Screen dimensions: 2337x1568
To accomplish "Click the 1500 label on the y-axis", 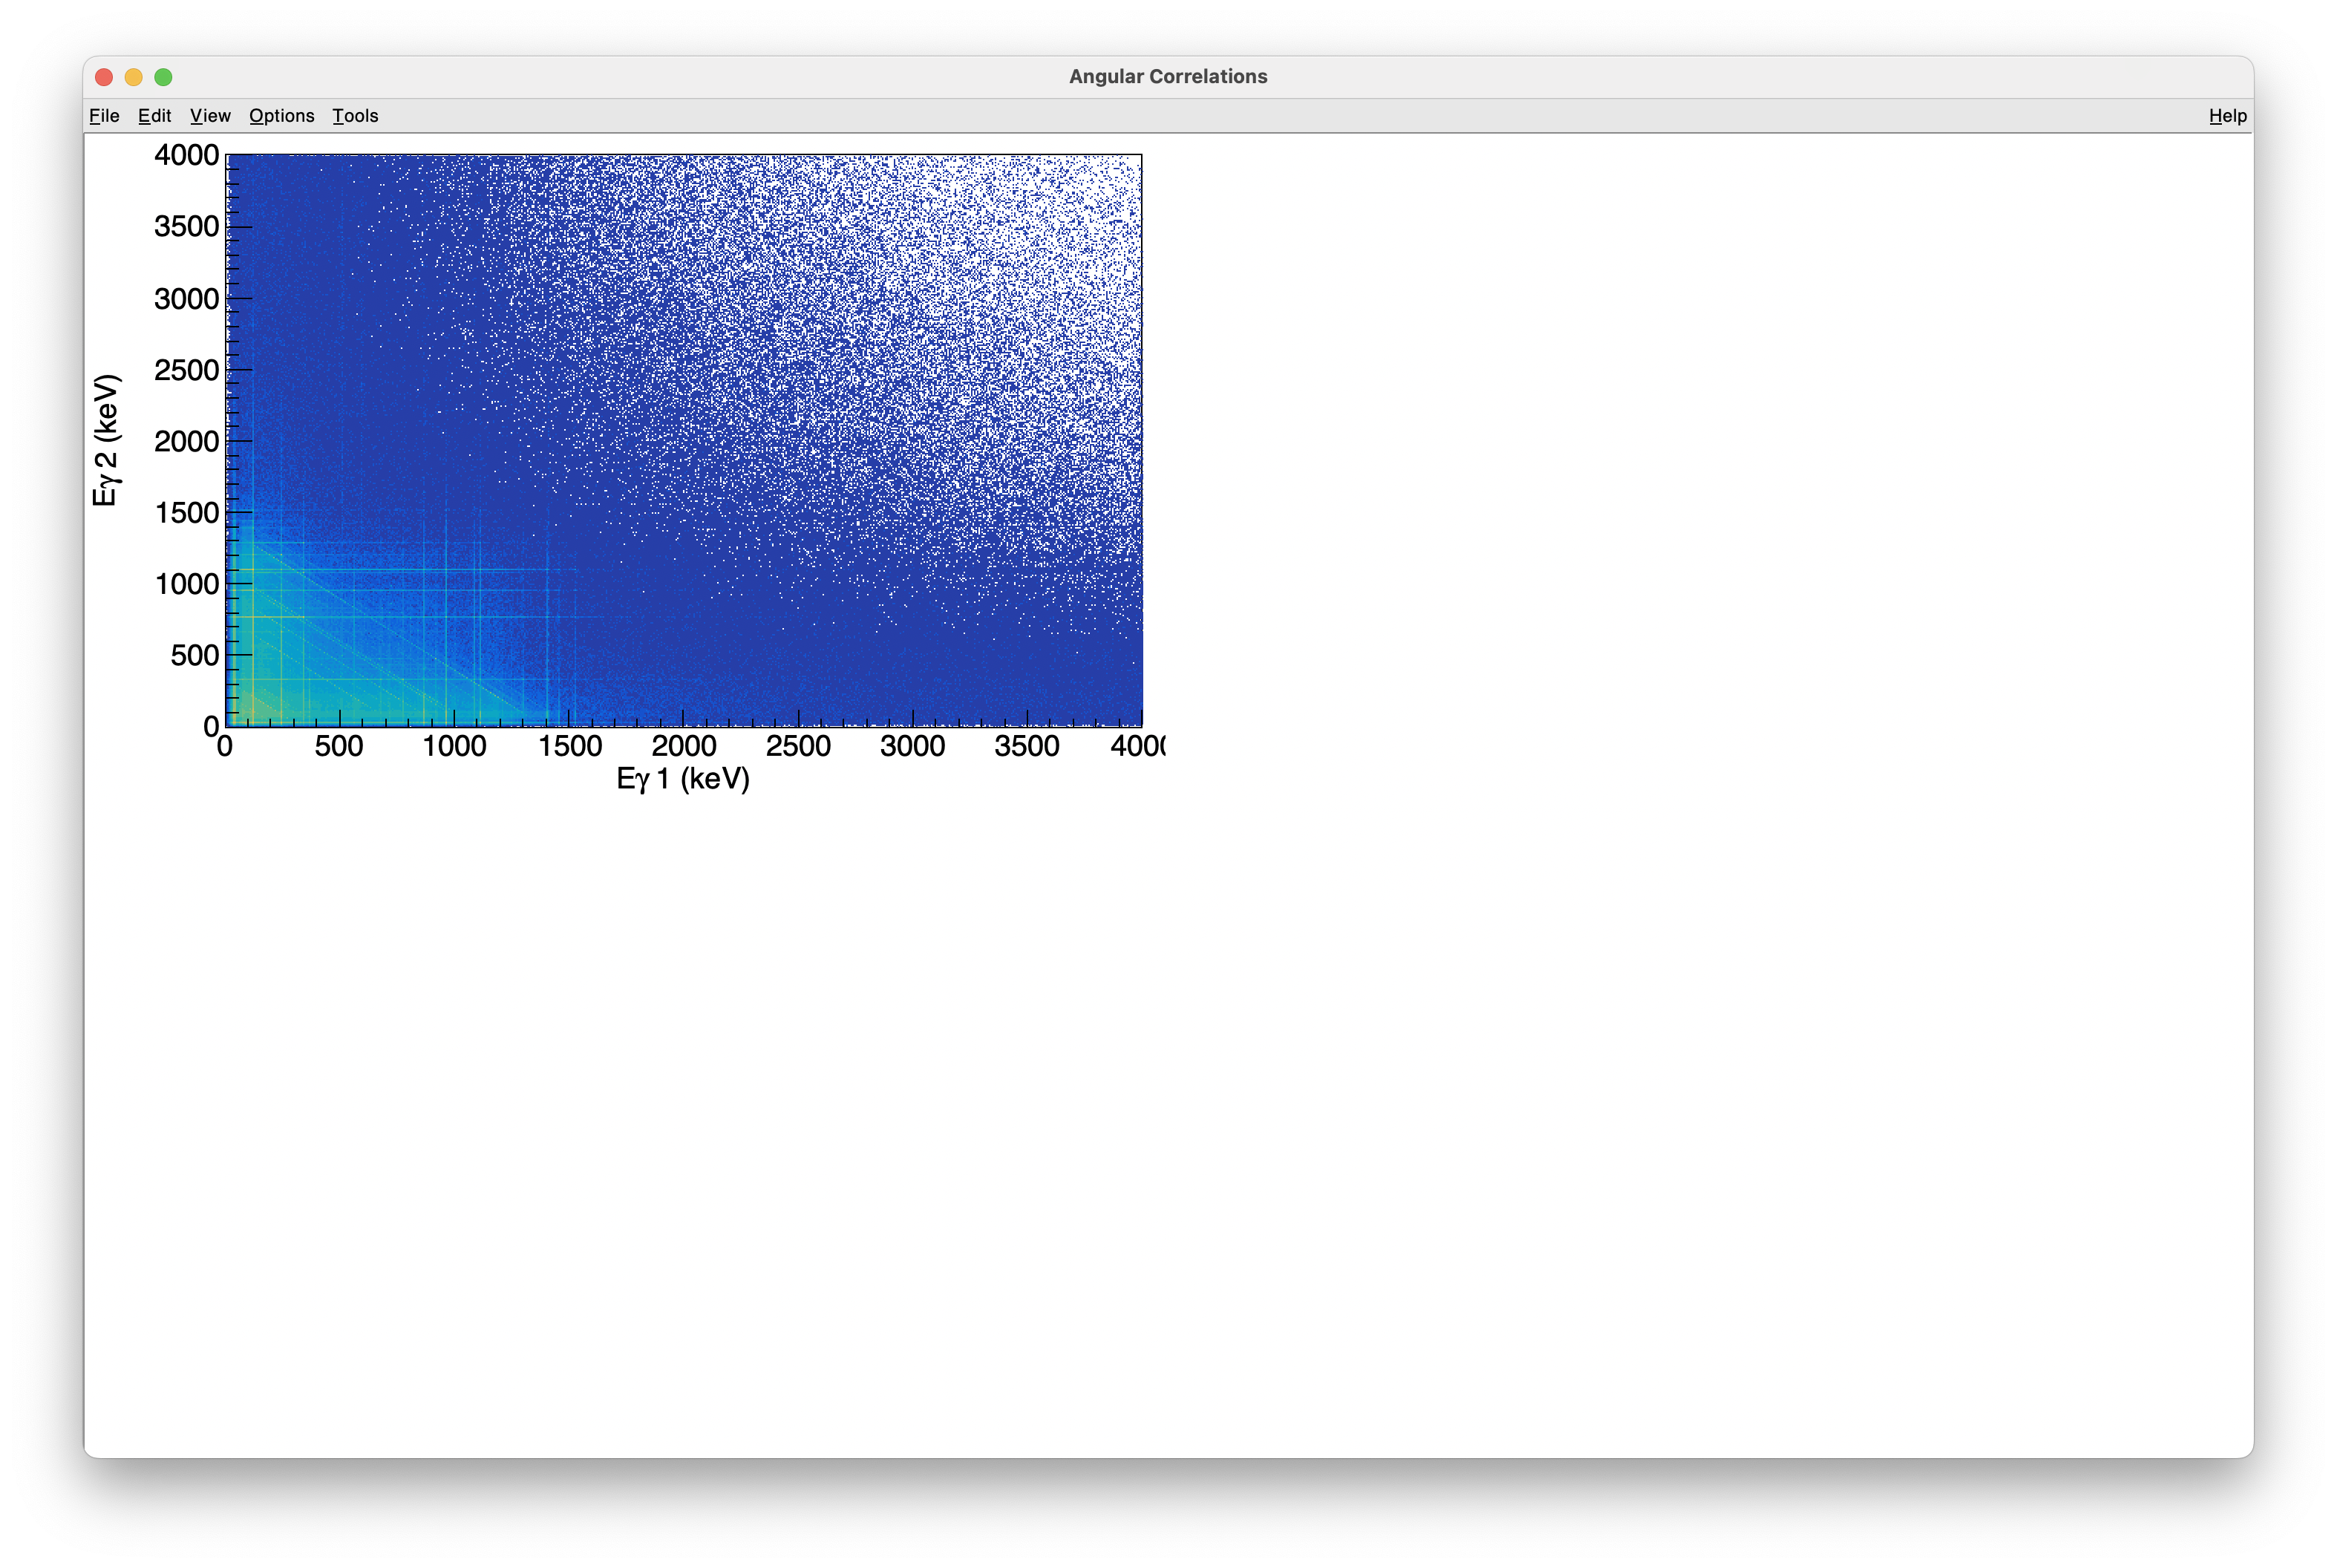I will pos(186,513).
